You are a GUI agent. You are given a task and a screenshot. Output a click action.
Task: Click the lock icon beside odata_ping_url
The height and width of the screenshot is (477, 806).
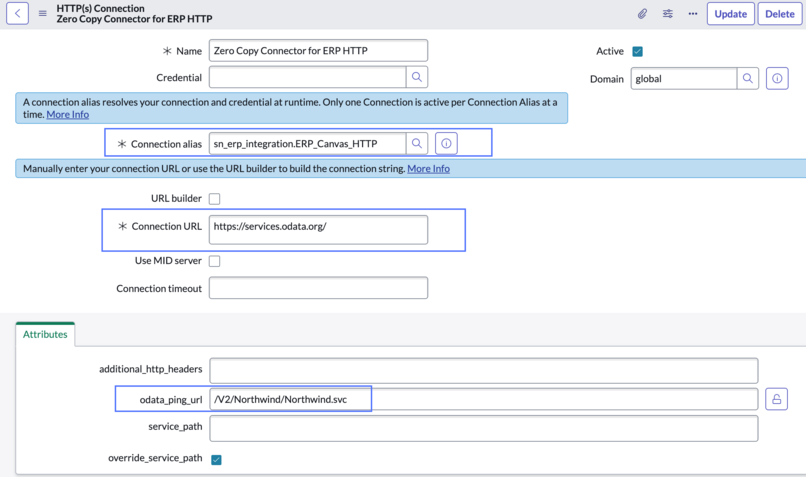pyautogui.click(x=776, y=399)
